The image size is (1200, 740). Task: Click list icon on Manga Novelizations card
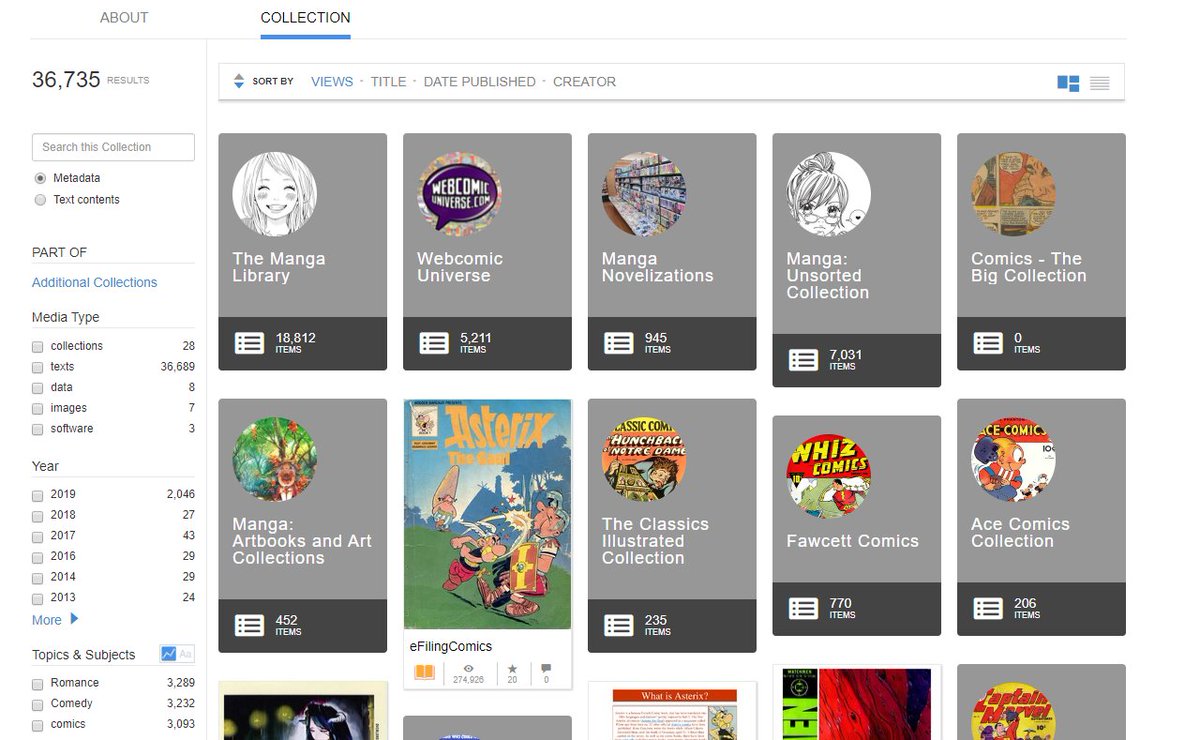(x=619, y=343)
